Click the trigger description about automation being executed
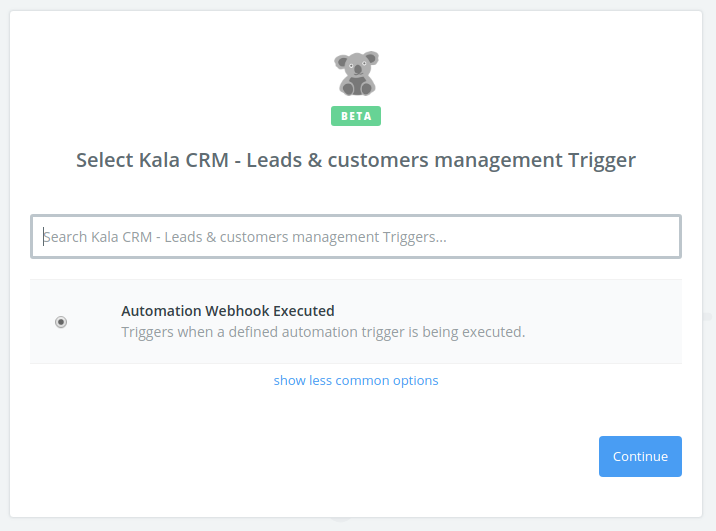This screenshot has height=531, width=716. pos(323,332)
